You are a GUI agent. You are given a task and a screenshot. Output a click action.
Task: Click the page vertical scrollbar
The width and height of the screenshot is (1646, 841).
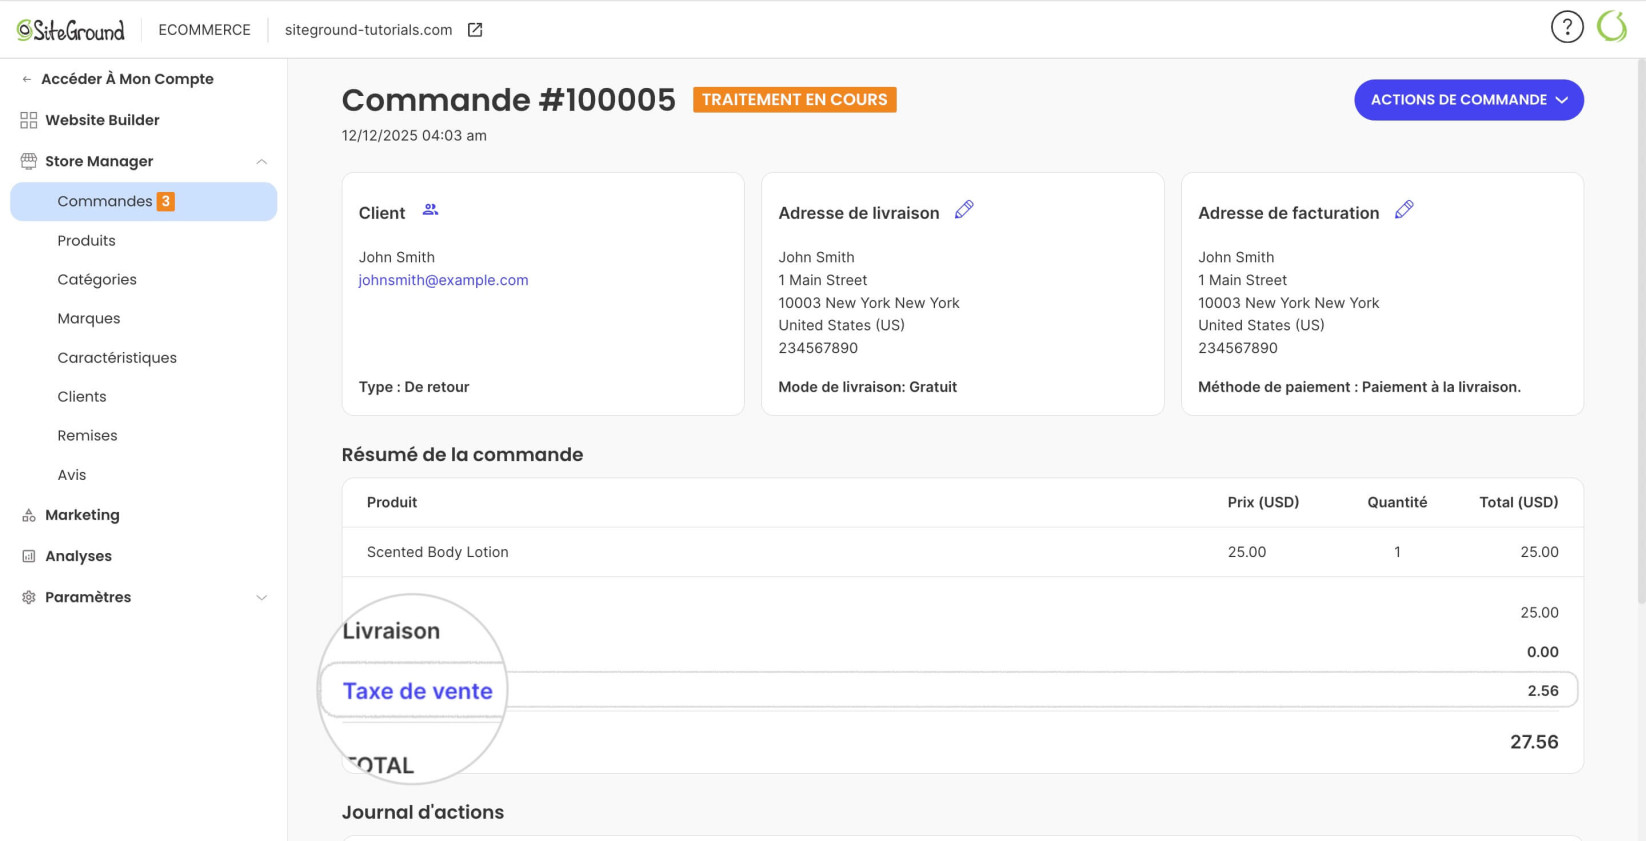point(1640,330)
